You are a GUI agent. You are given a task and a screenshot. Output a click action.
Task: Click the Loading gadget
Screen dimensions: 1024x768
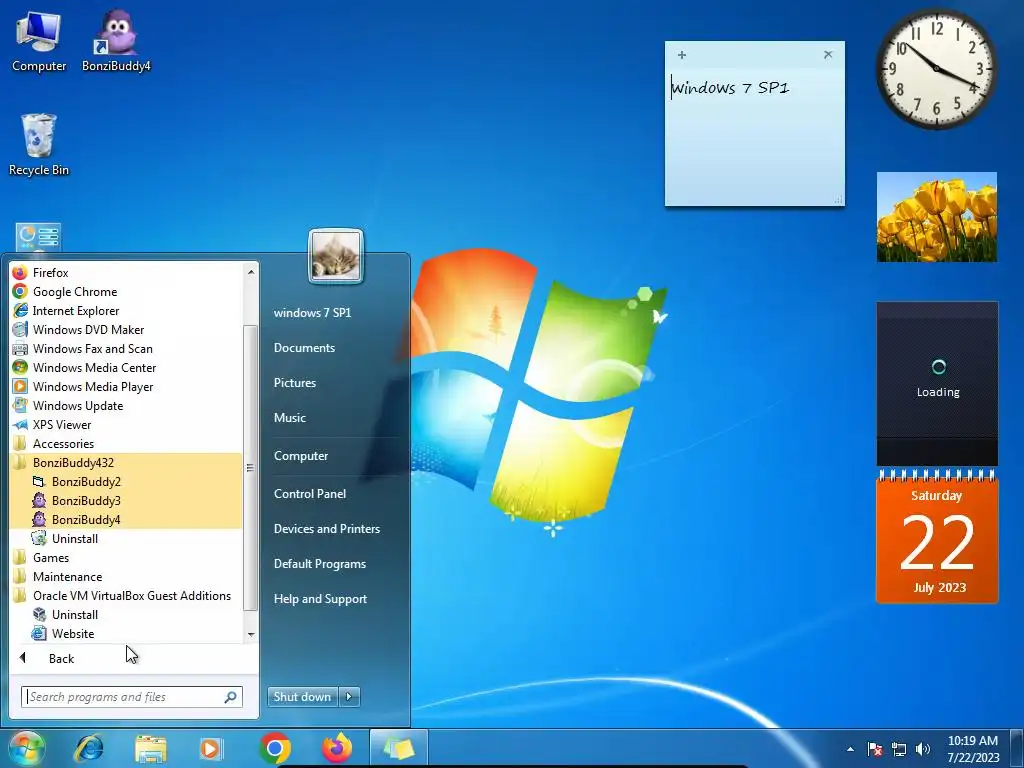pyautogui.click(x=937, y=383)
